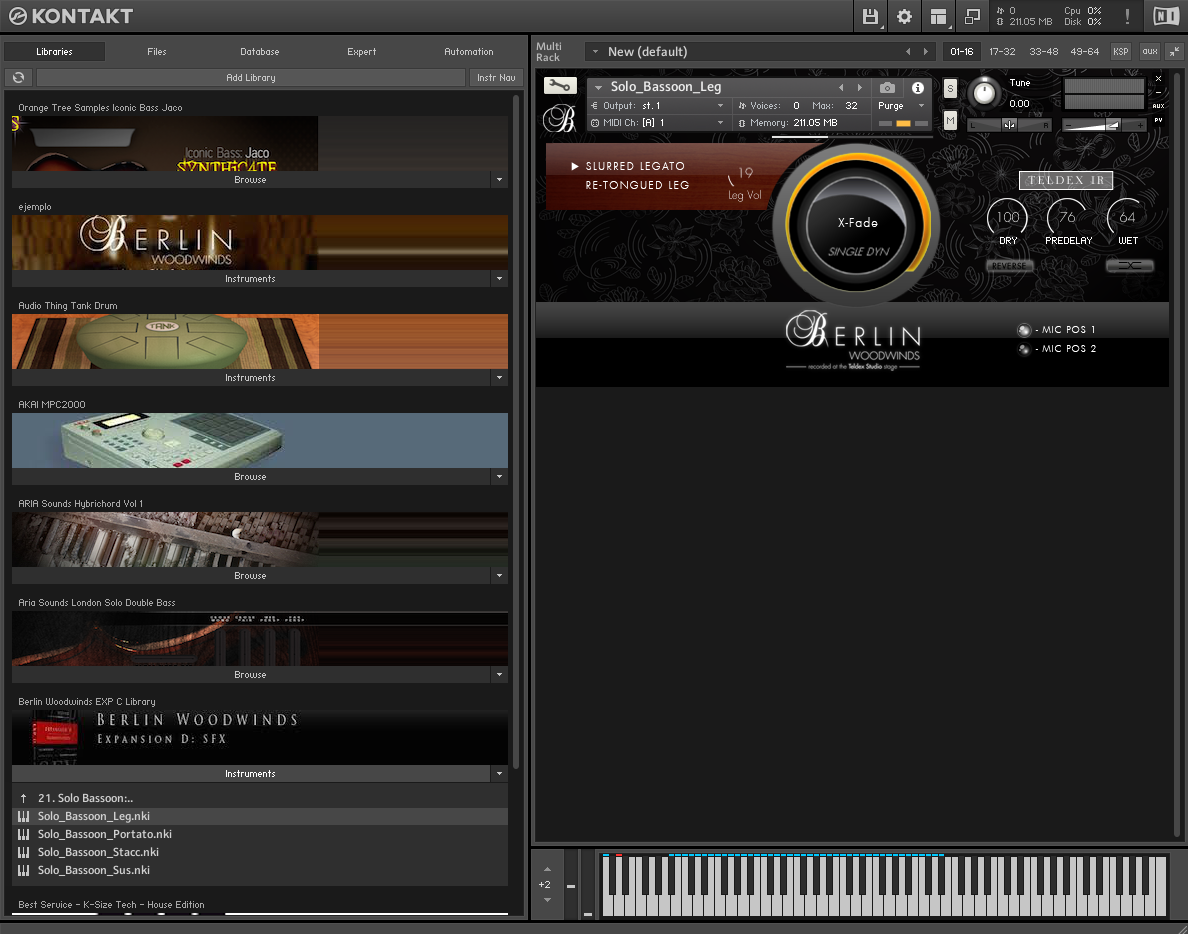Open the ejemplo Berlin library dropdown arrow

(499, 279)
